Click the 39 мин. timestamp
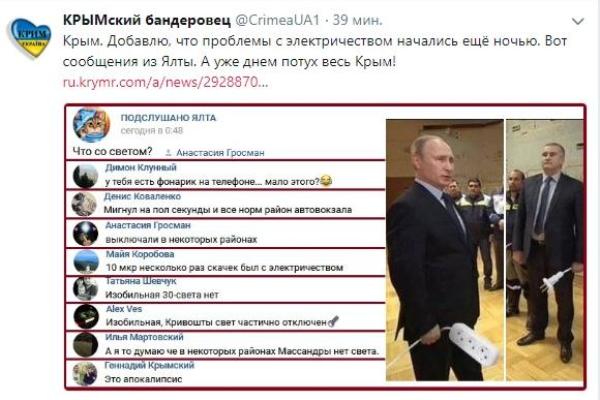 pyautogui.click(x=357, y=20)
